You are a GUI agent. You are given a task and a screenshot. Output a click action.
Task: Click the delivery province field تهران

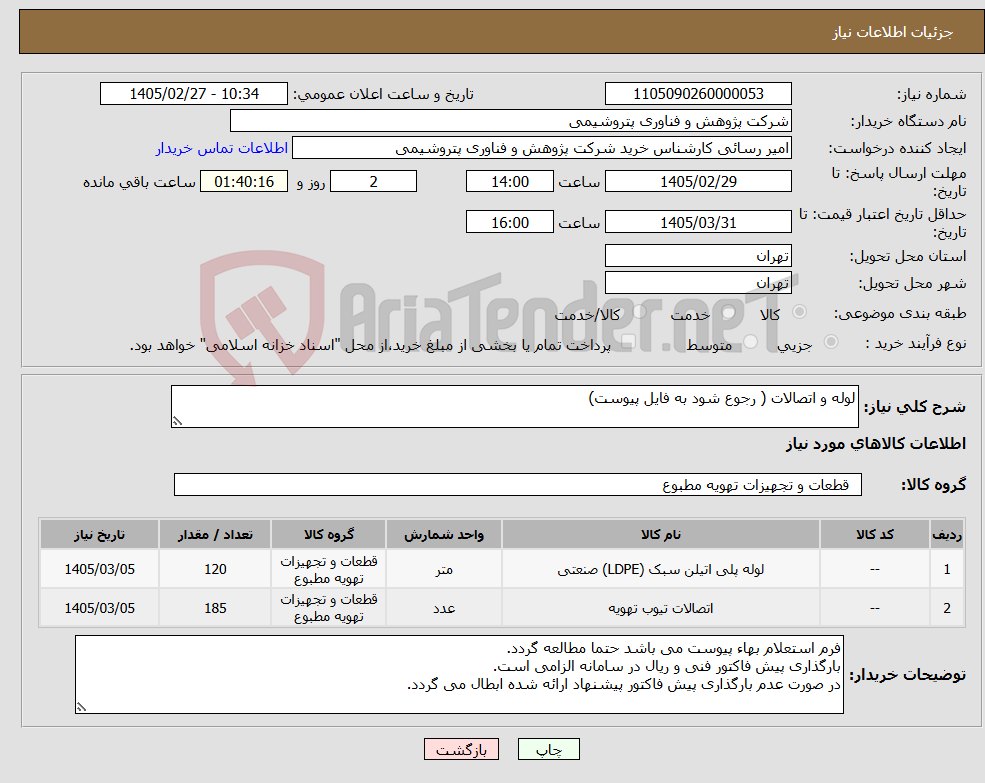698,256
